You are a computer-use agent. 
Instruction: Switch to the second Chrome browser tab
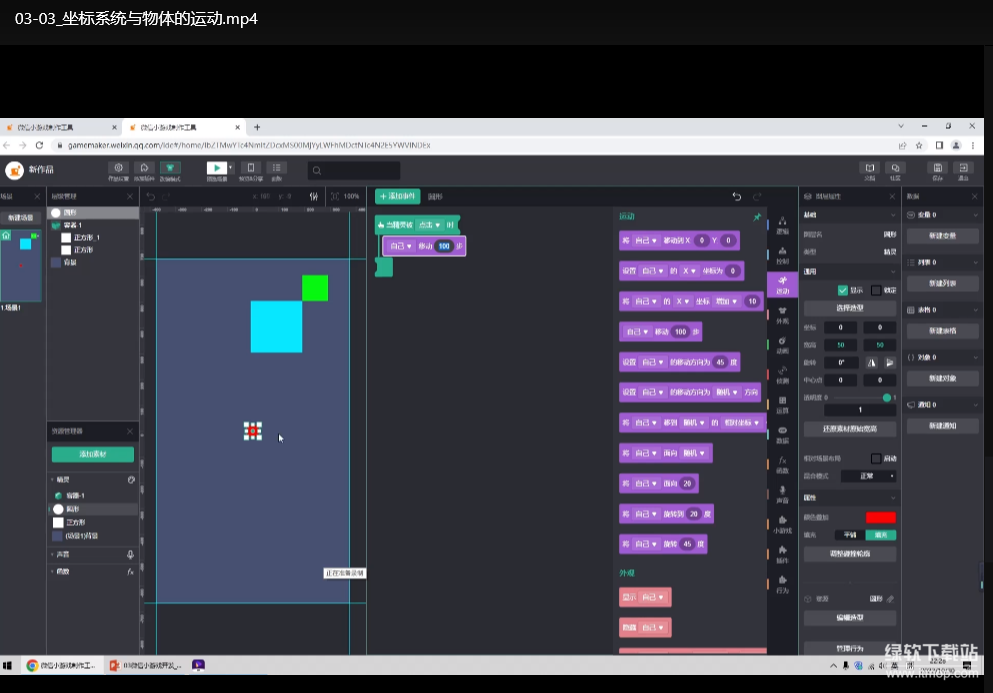coord(180,128)
